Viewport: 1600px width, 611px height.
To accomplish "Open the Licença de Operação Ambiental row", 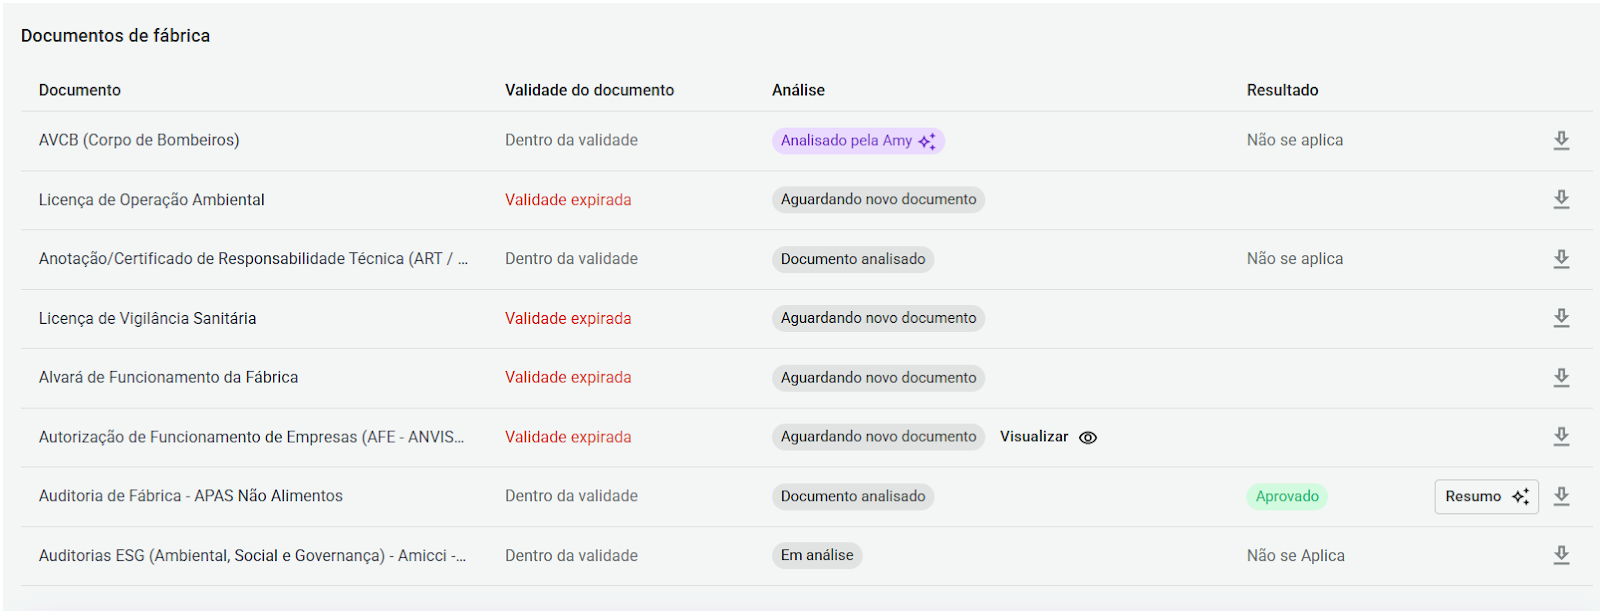I will [x=152, y=200].
